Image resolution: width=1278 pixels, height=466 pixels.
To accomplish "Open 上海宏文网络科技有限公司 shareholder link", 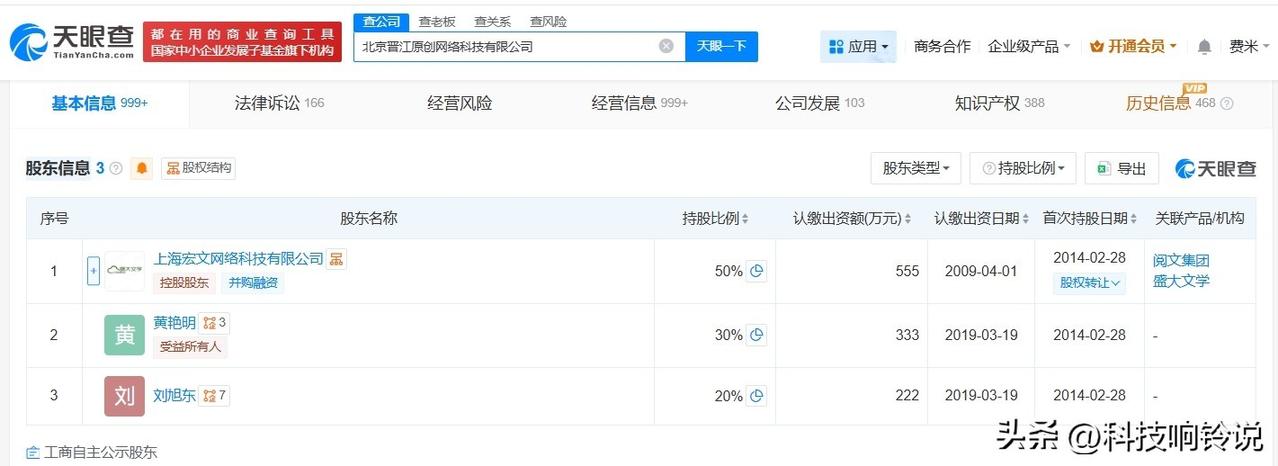I will point(239,259).
